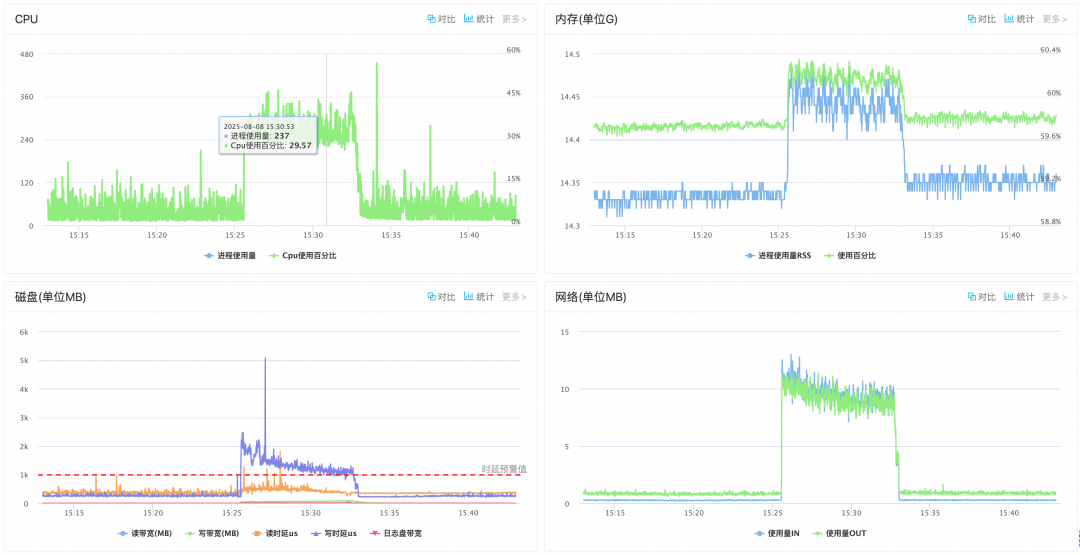Open 更多 in the 磁盘 panel
1080x555 pixels.
[514, 297]
